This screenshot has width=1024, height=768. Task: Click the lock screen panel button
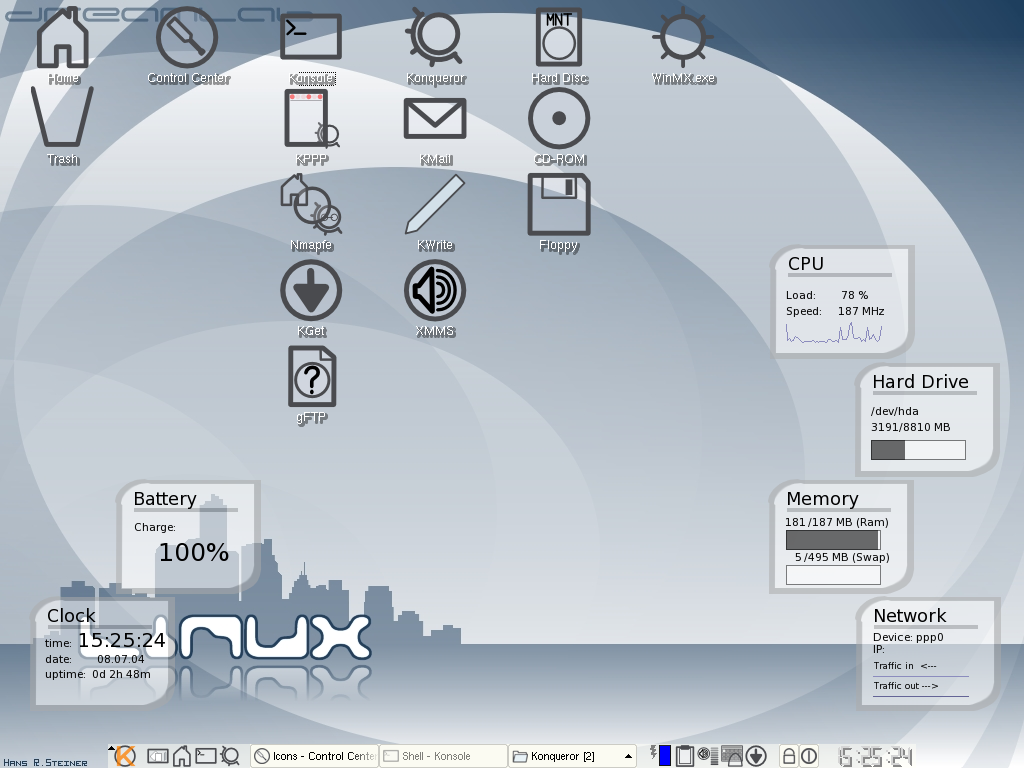789,756
